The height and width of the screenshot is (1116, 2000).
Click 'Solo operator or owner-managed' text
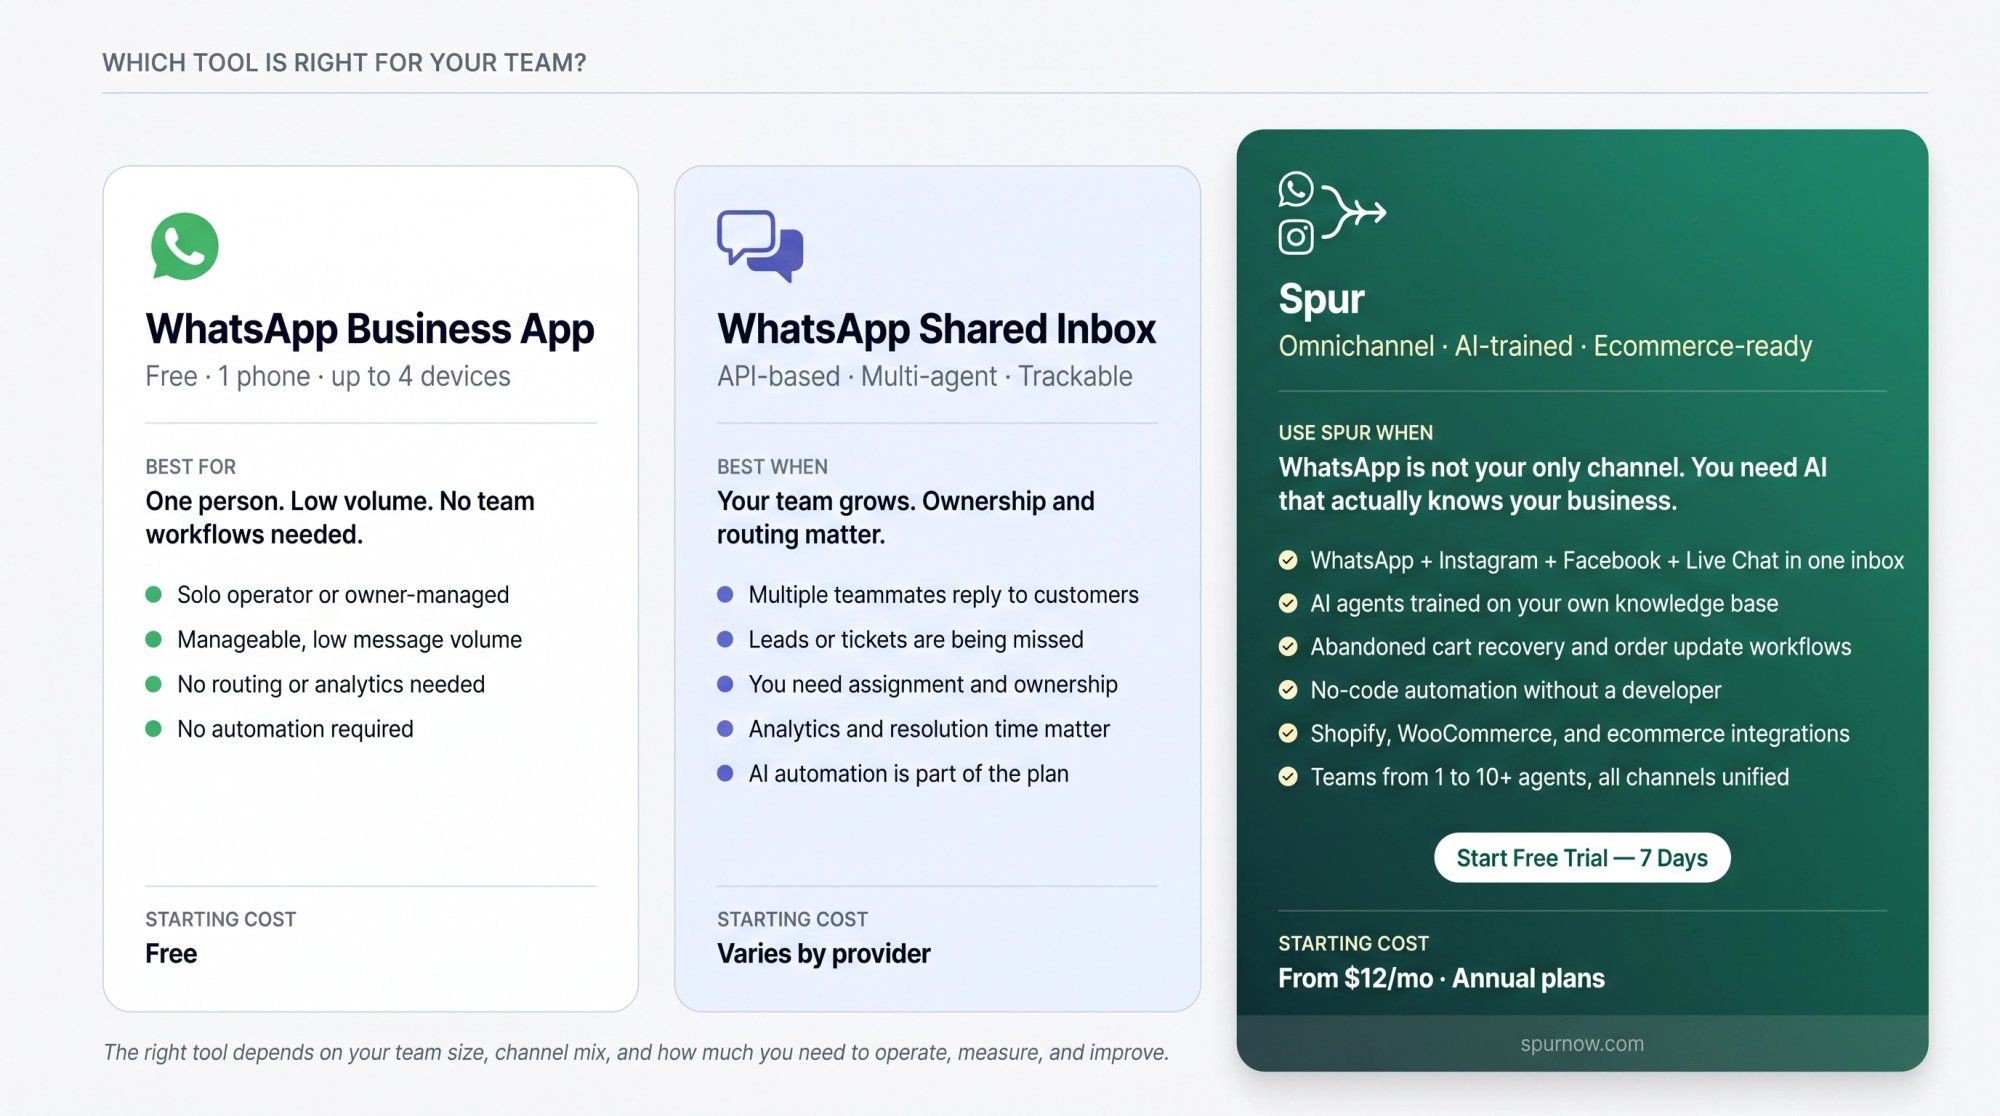[x=343, y=595]
